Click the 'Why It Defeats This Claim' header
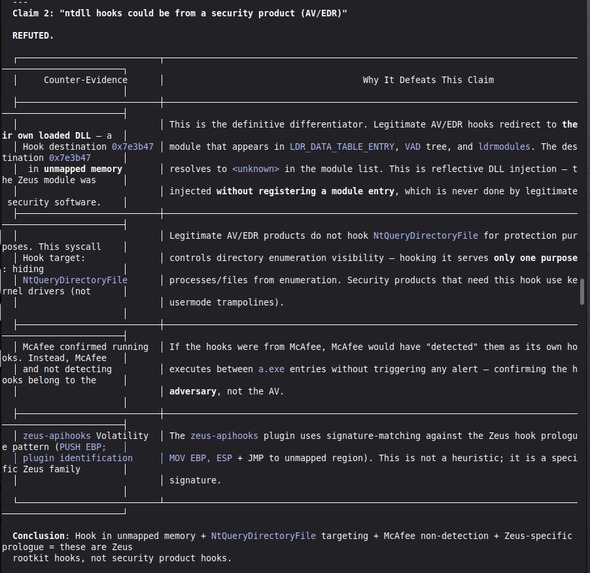590x573 pixels. pos(428,80)
